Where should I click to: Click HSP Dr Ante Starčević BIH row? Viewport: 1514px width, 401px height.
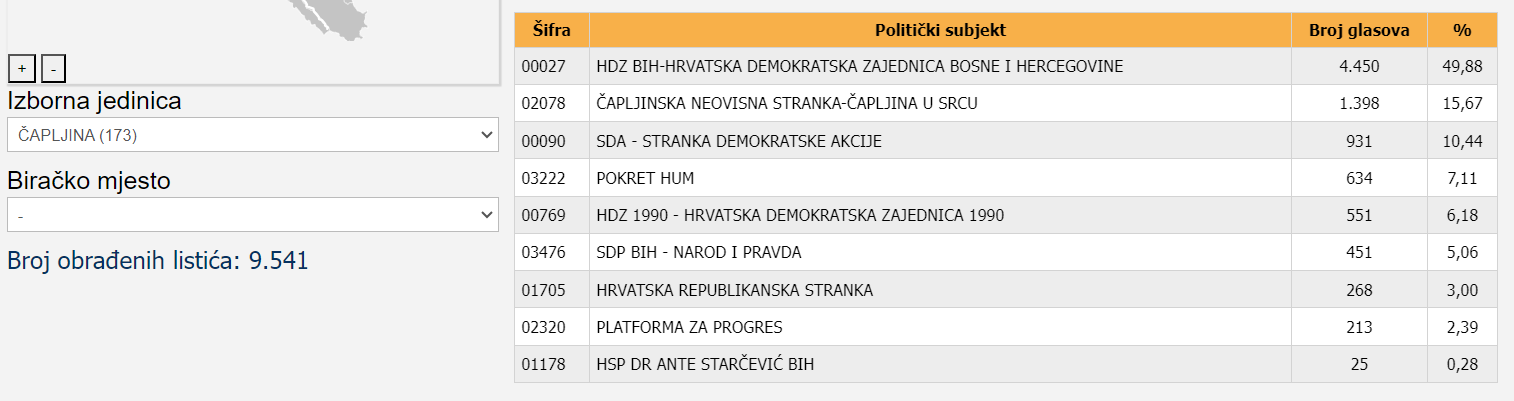(705, 364)
